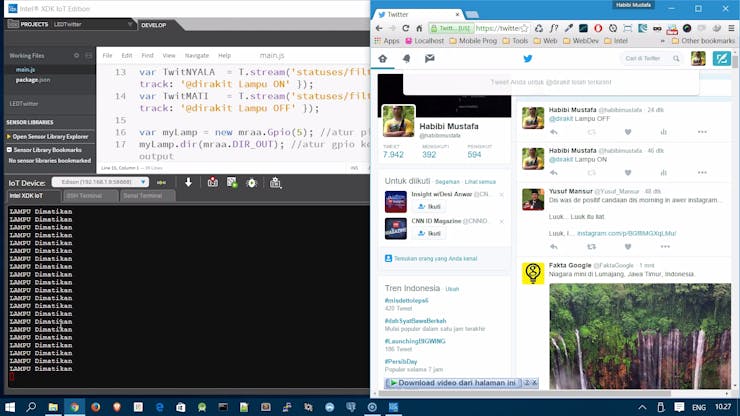
Task: Open Navigate menu in XDK editor
Action: (x=197, y=55)
